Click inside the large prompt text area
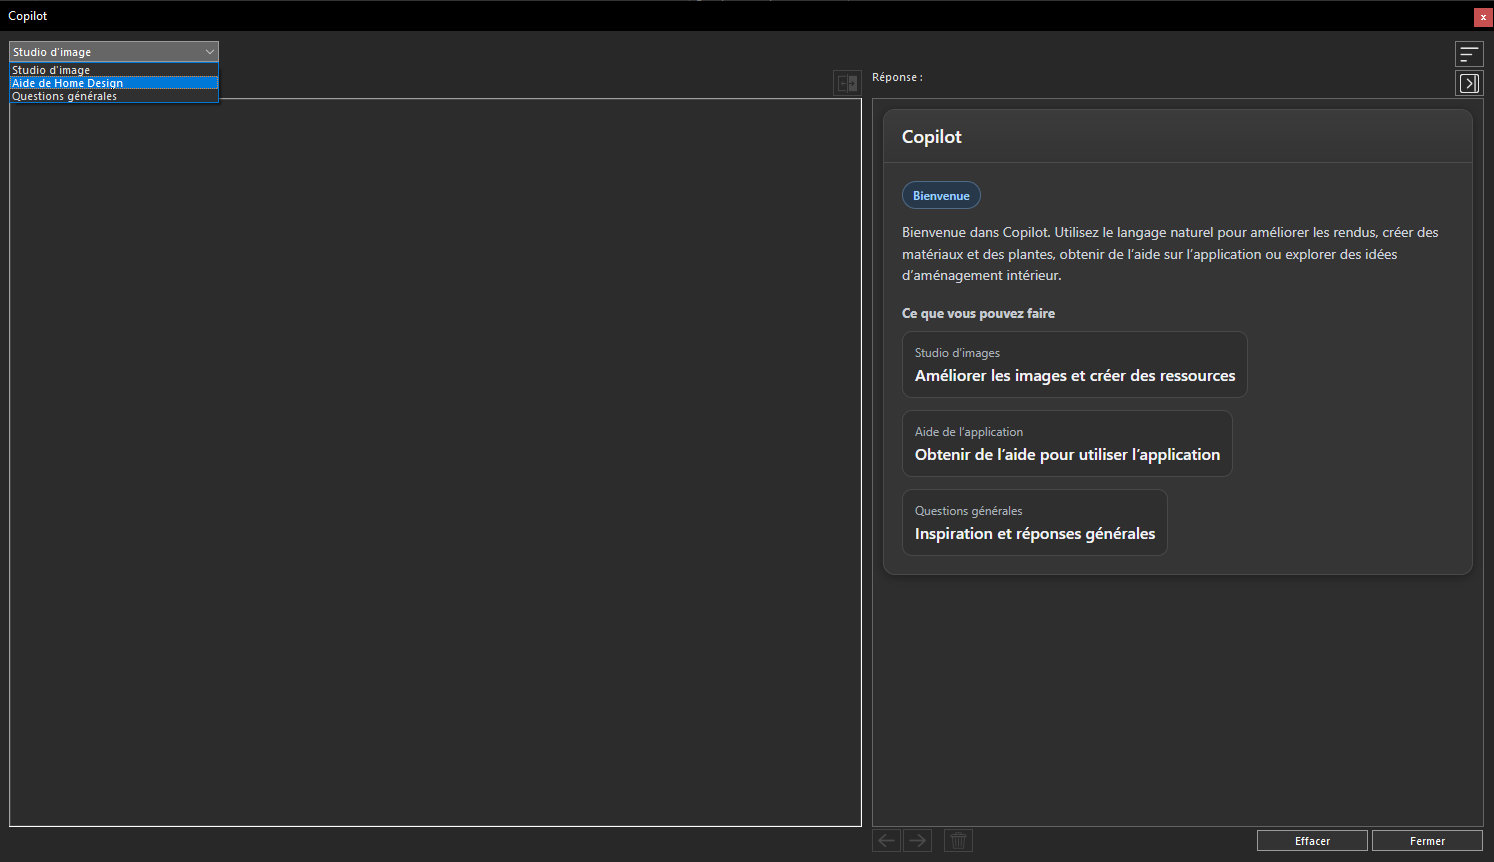 pyautogui.click(x=435, y=462)
